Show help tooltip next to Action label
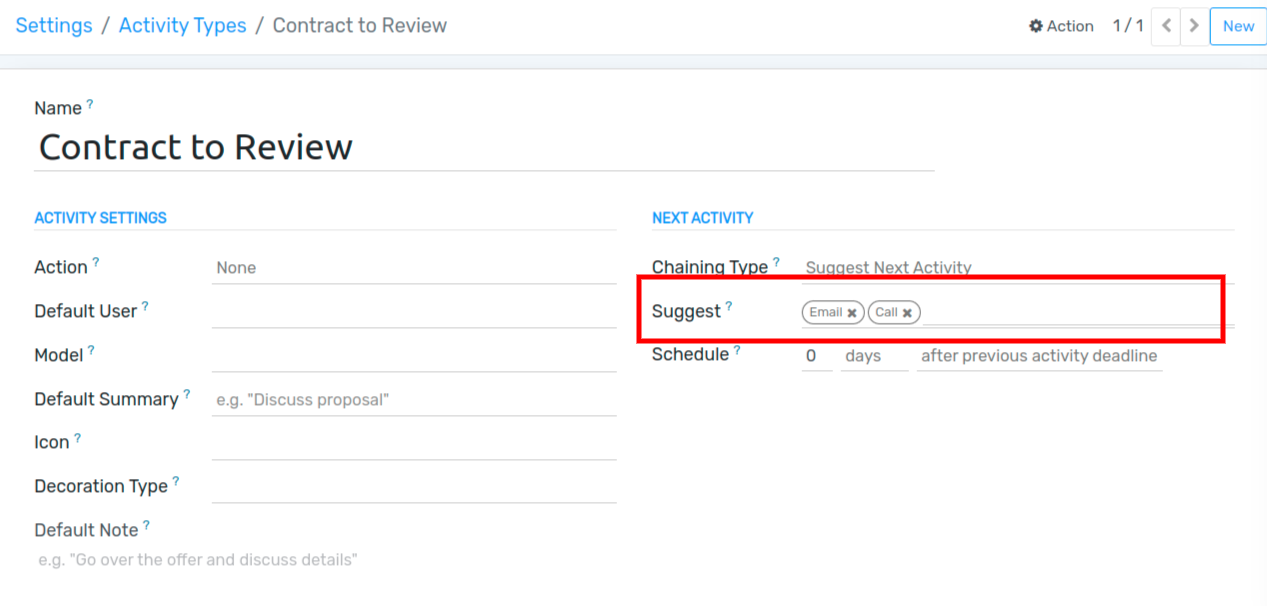Screen dimensions: 1267x606 click(x=96, y=262)
